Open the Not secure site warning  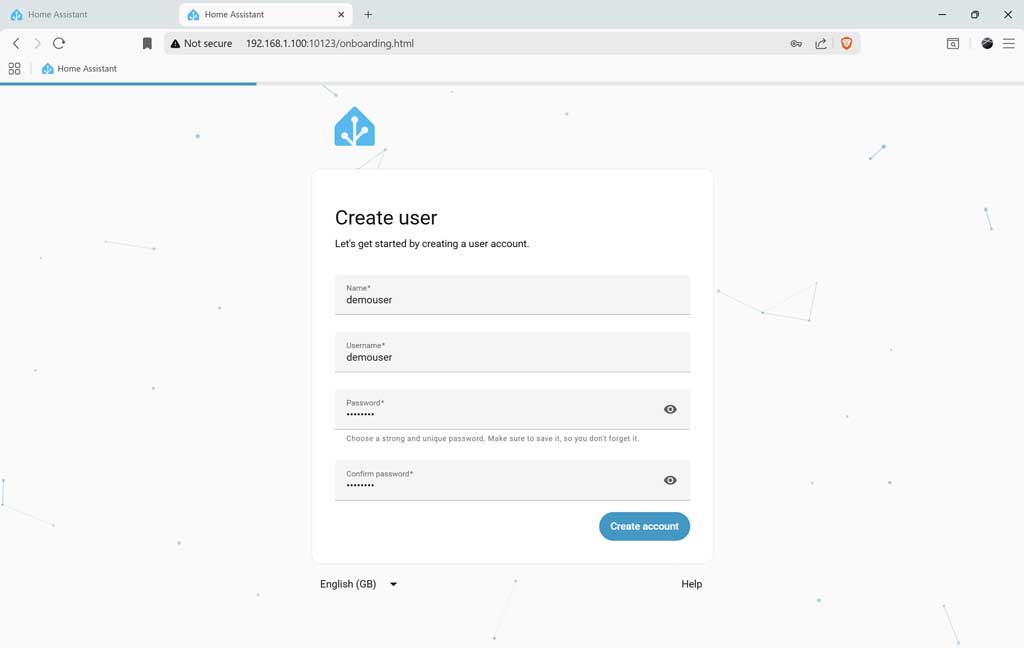pyautogui.click(x=201, y=43)
